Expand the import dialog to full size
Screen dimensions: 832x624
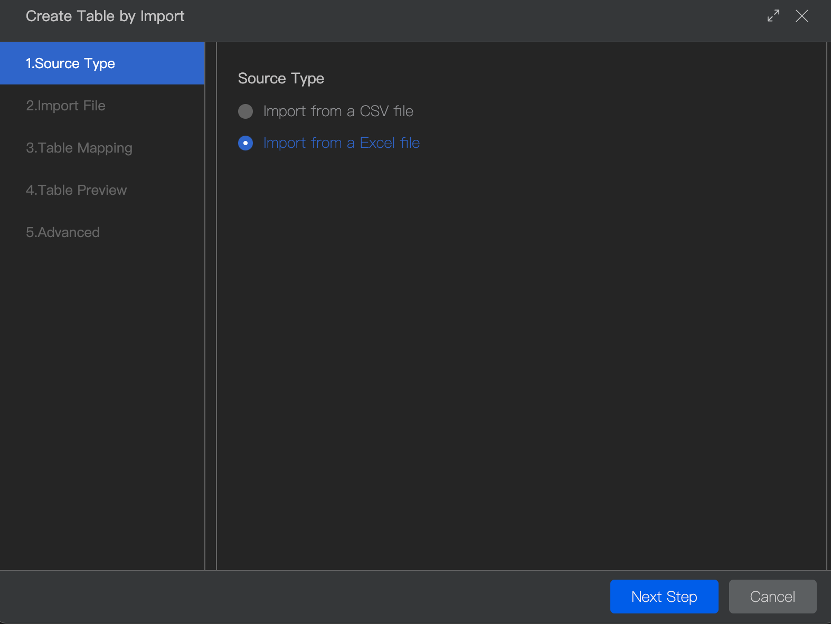tap(773, 16)
